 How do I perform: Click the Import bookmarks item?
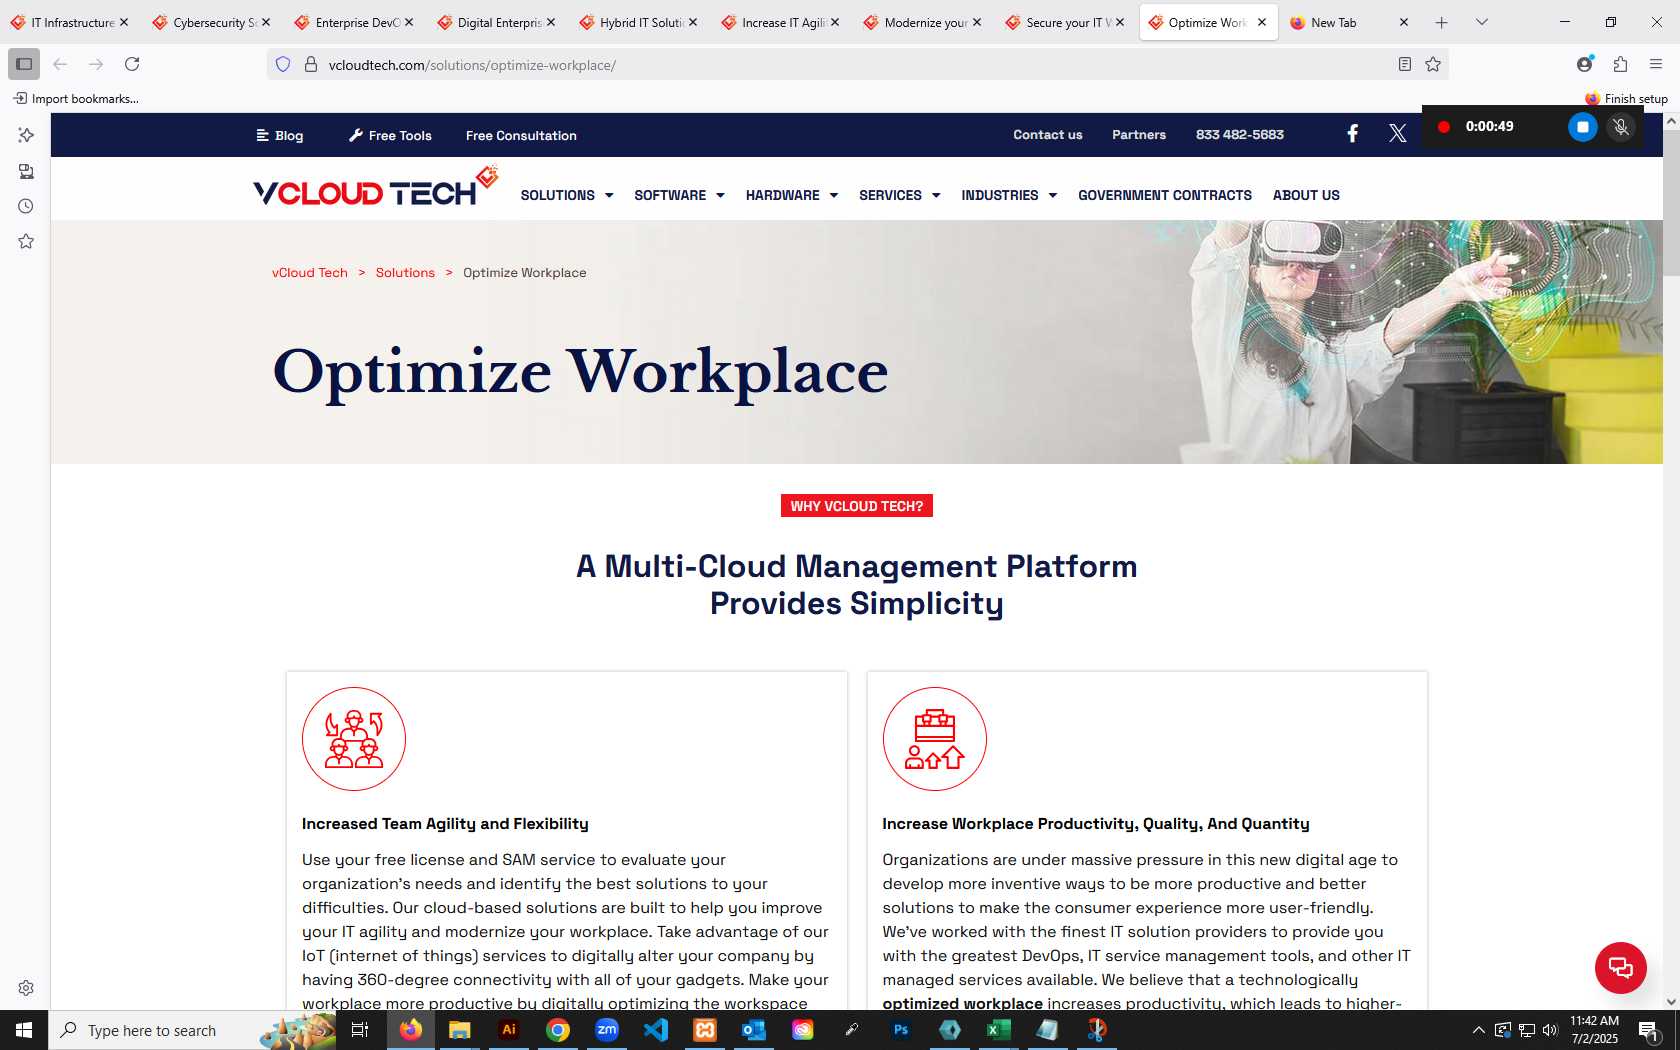pyautogui.click(x=76, y=98)
